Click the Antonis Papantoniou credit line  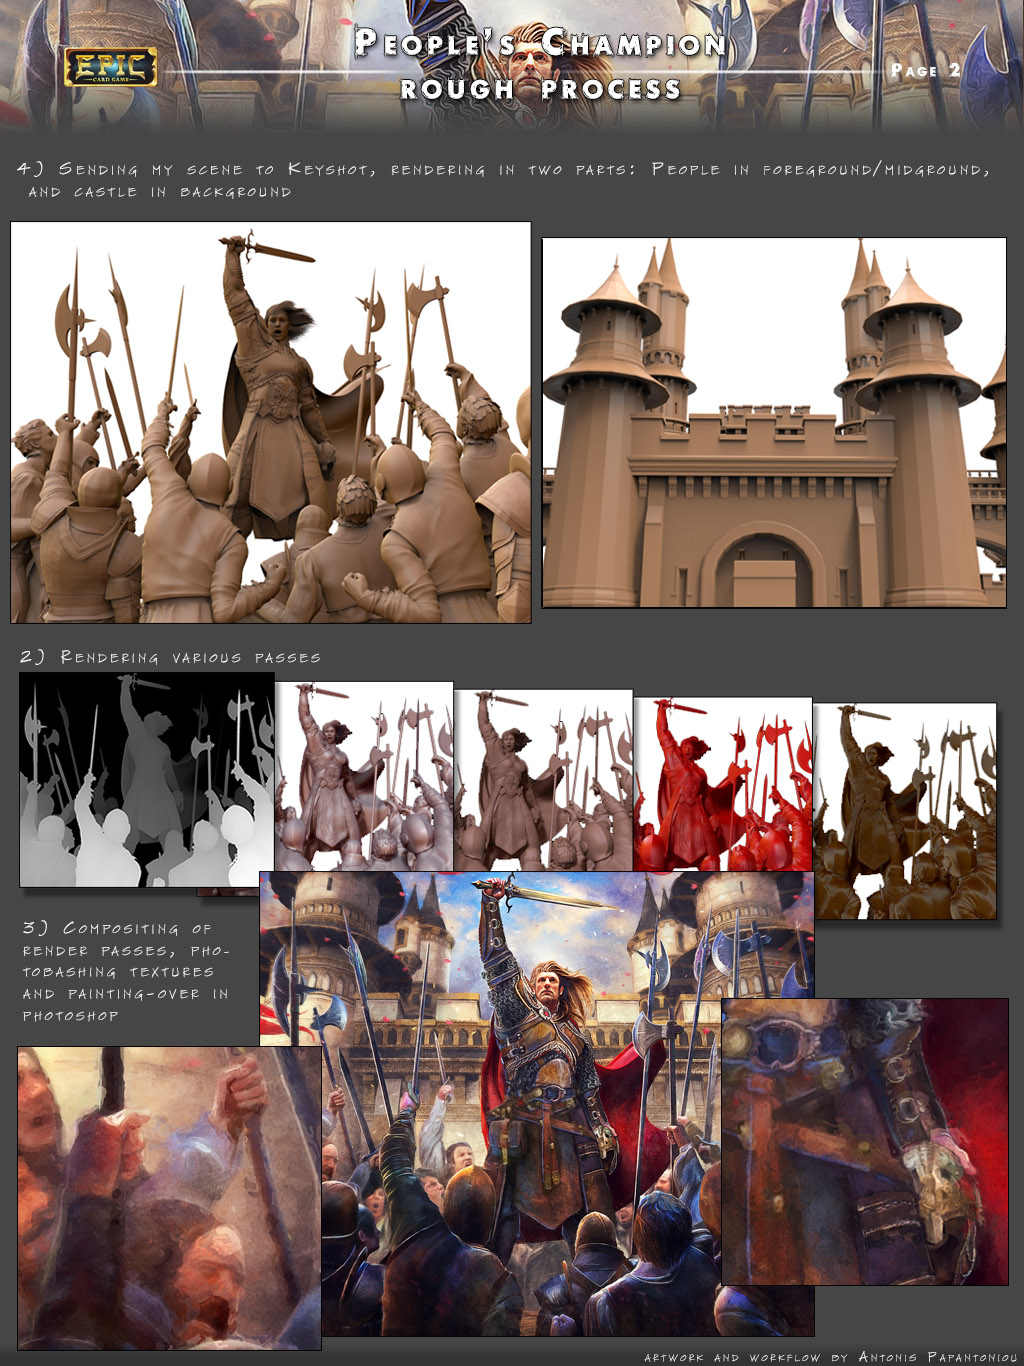830,1357
